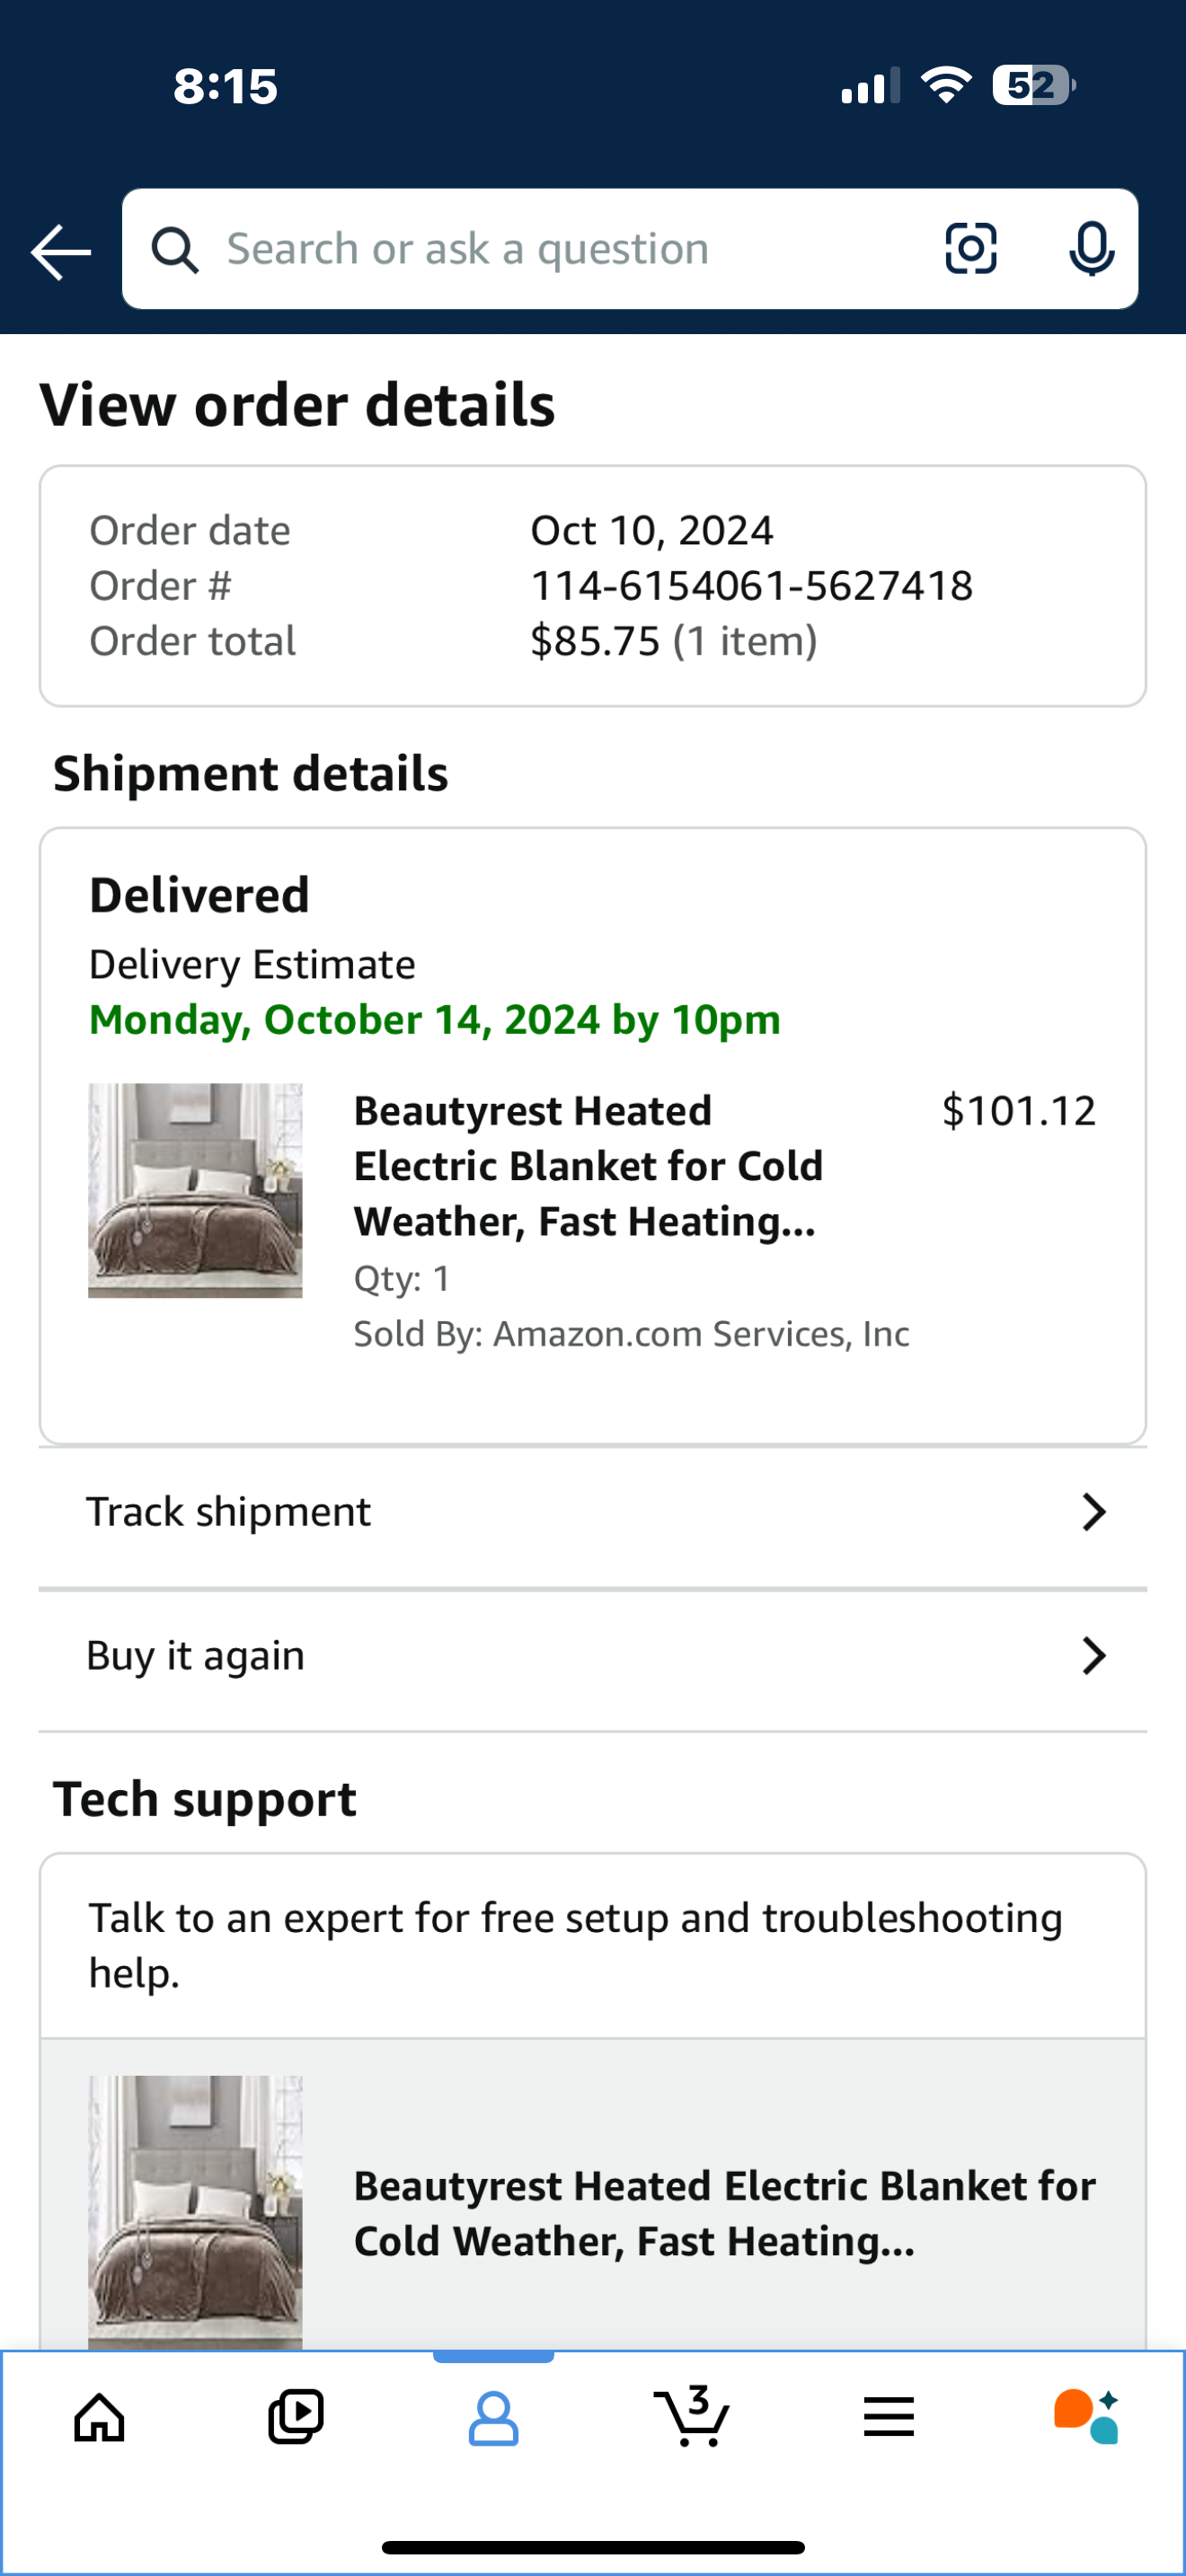
Task: Open camera lens visual search
Action: 971,248
